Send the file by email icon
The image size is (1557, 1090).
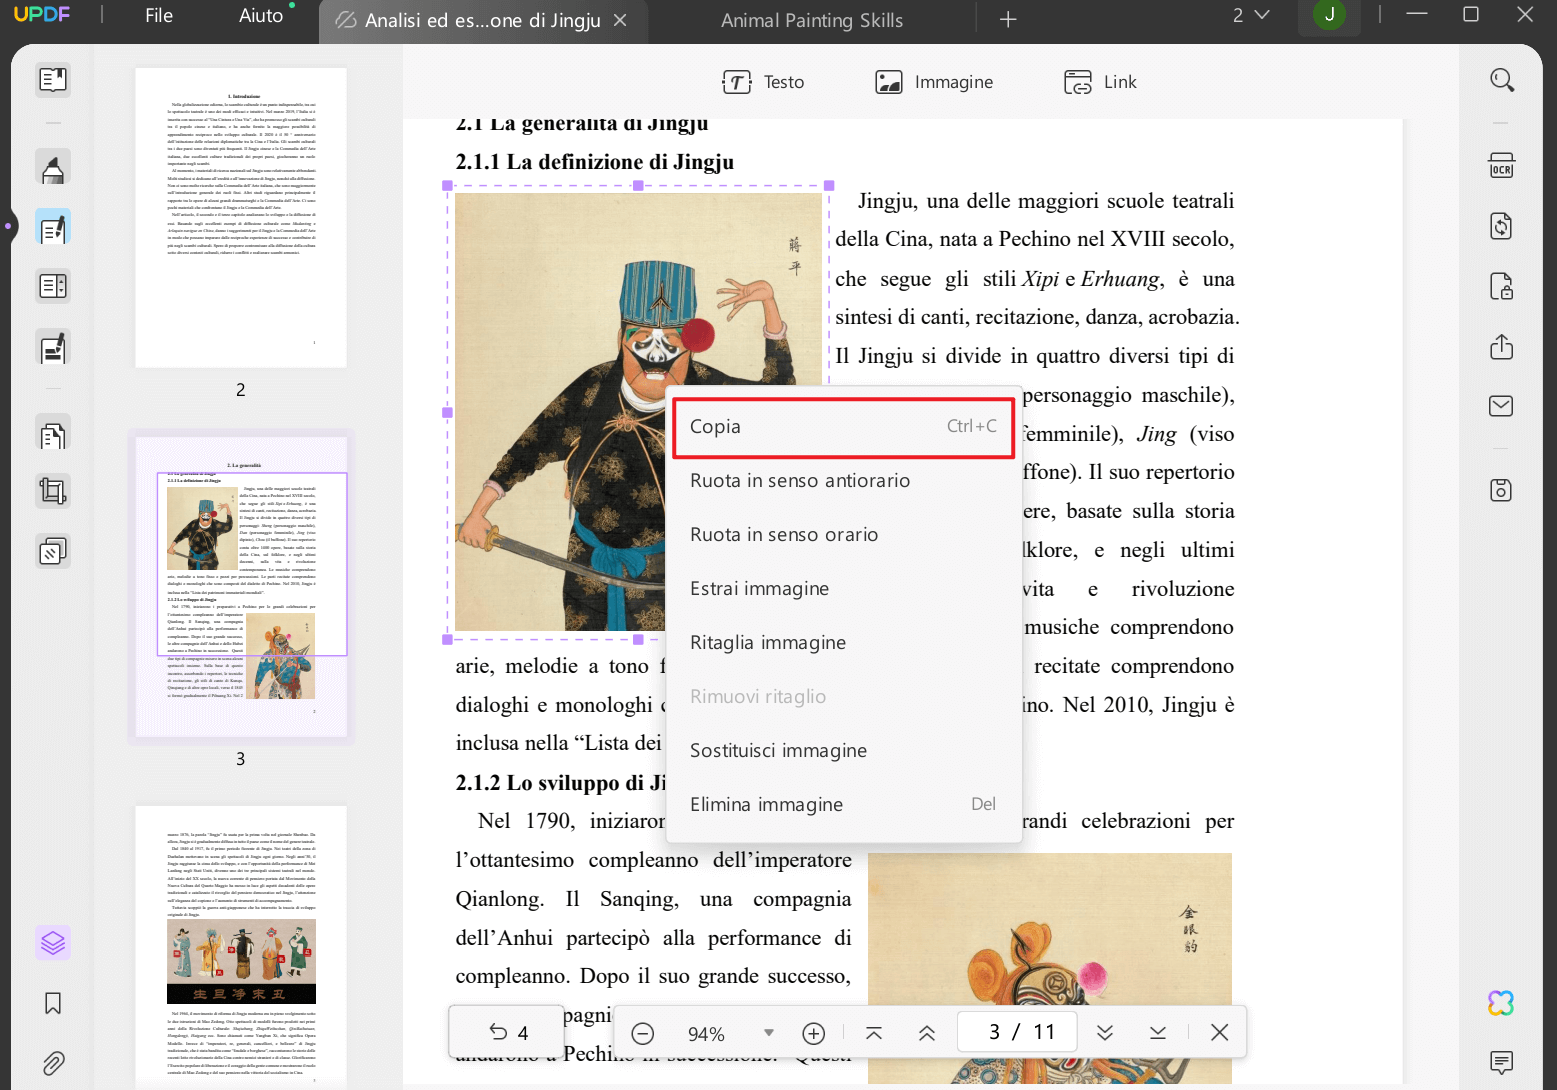point(1501,406)
